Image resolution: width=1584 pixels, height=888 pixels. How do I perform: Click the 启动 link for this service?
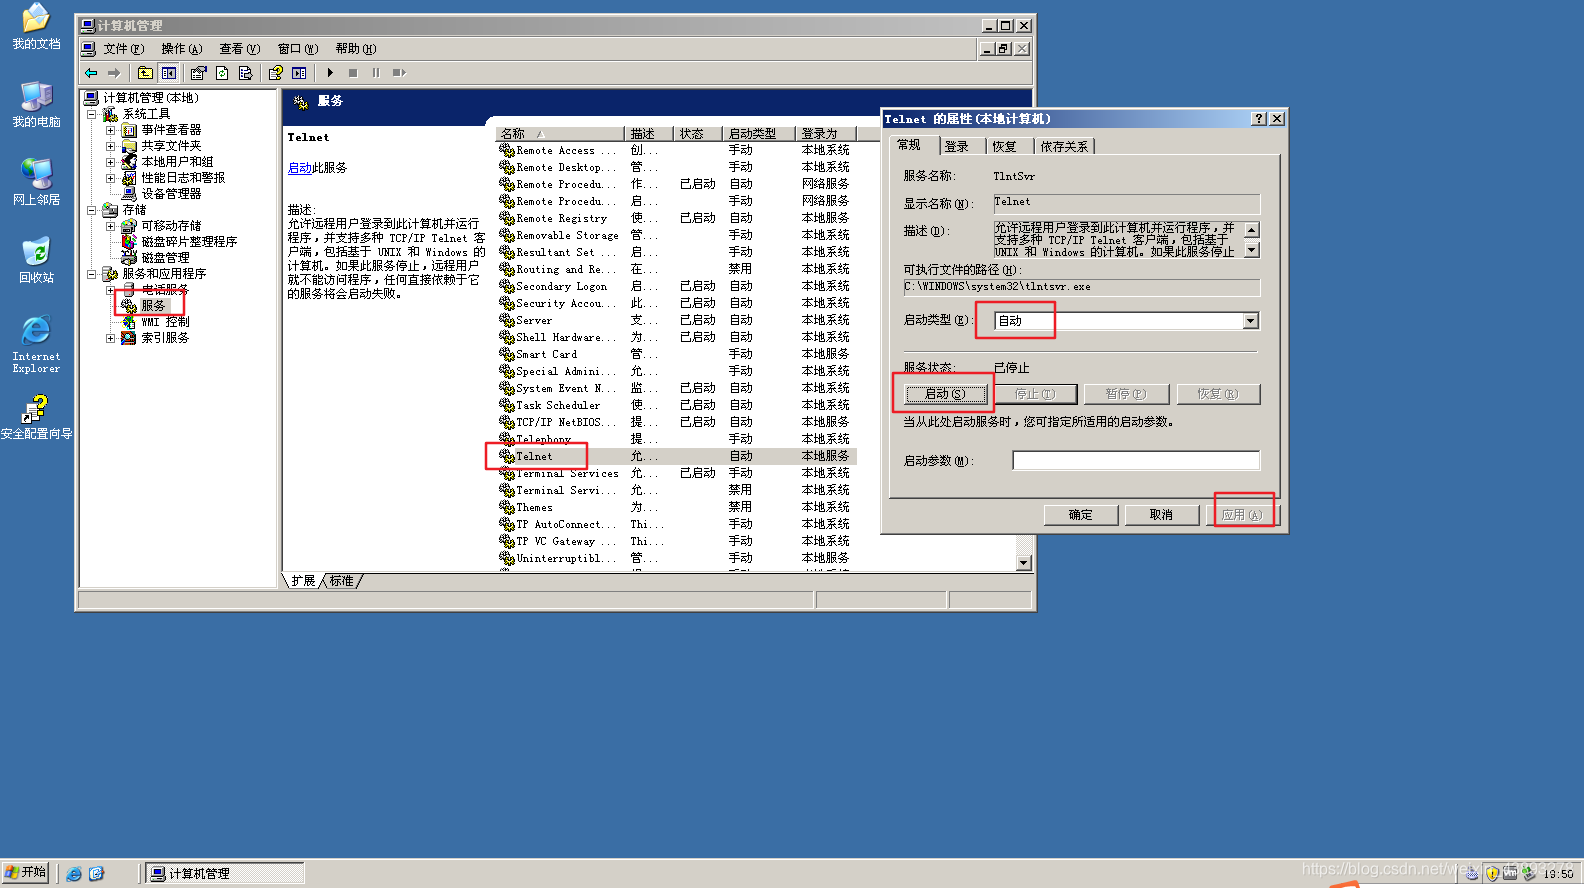(300, 168)
